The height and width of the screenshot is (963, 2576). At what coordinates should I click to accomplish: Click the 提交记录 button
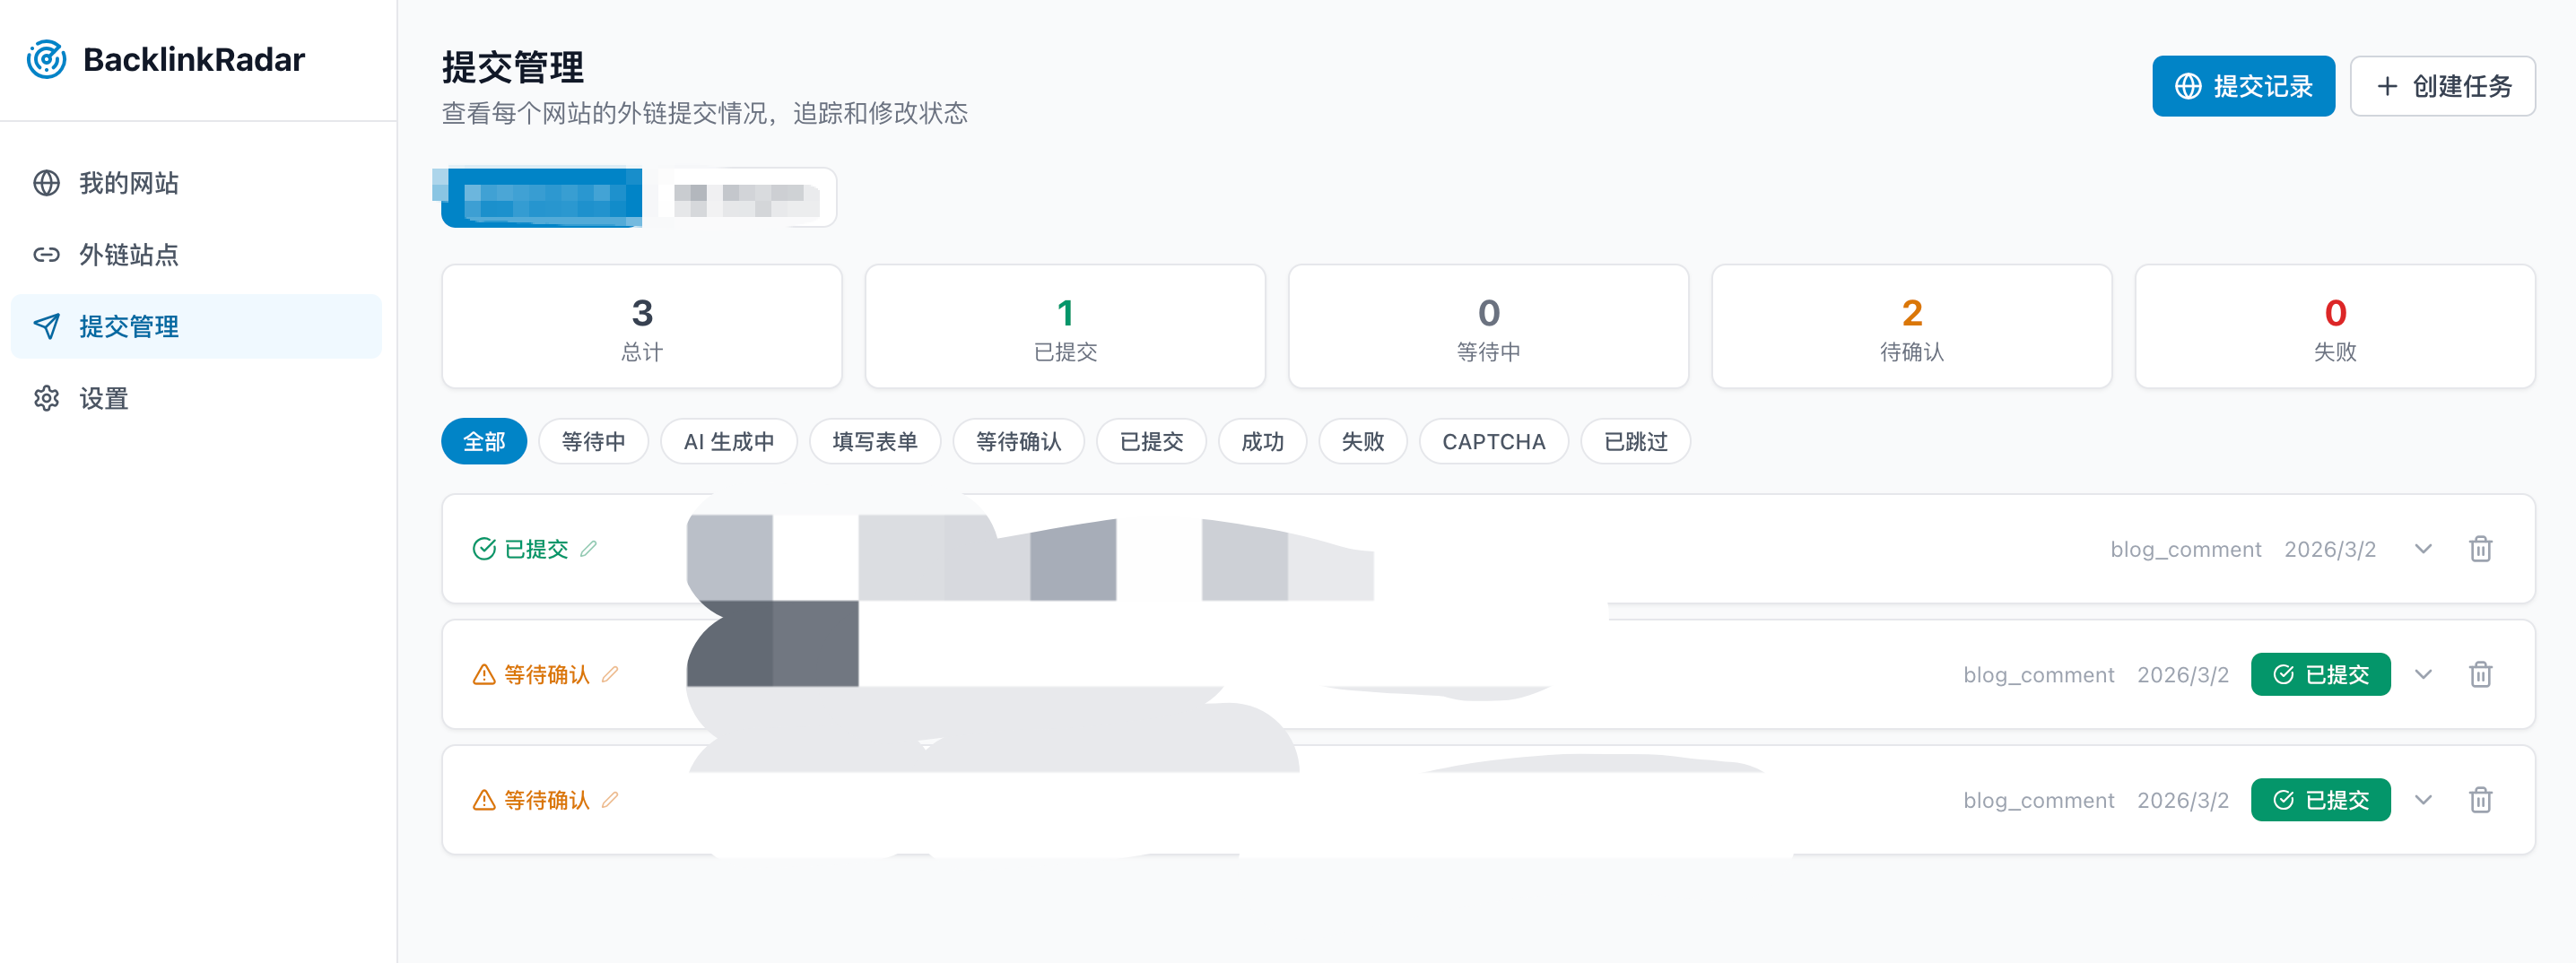pyautogui.click(x=2243, y=86)
